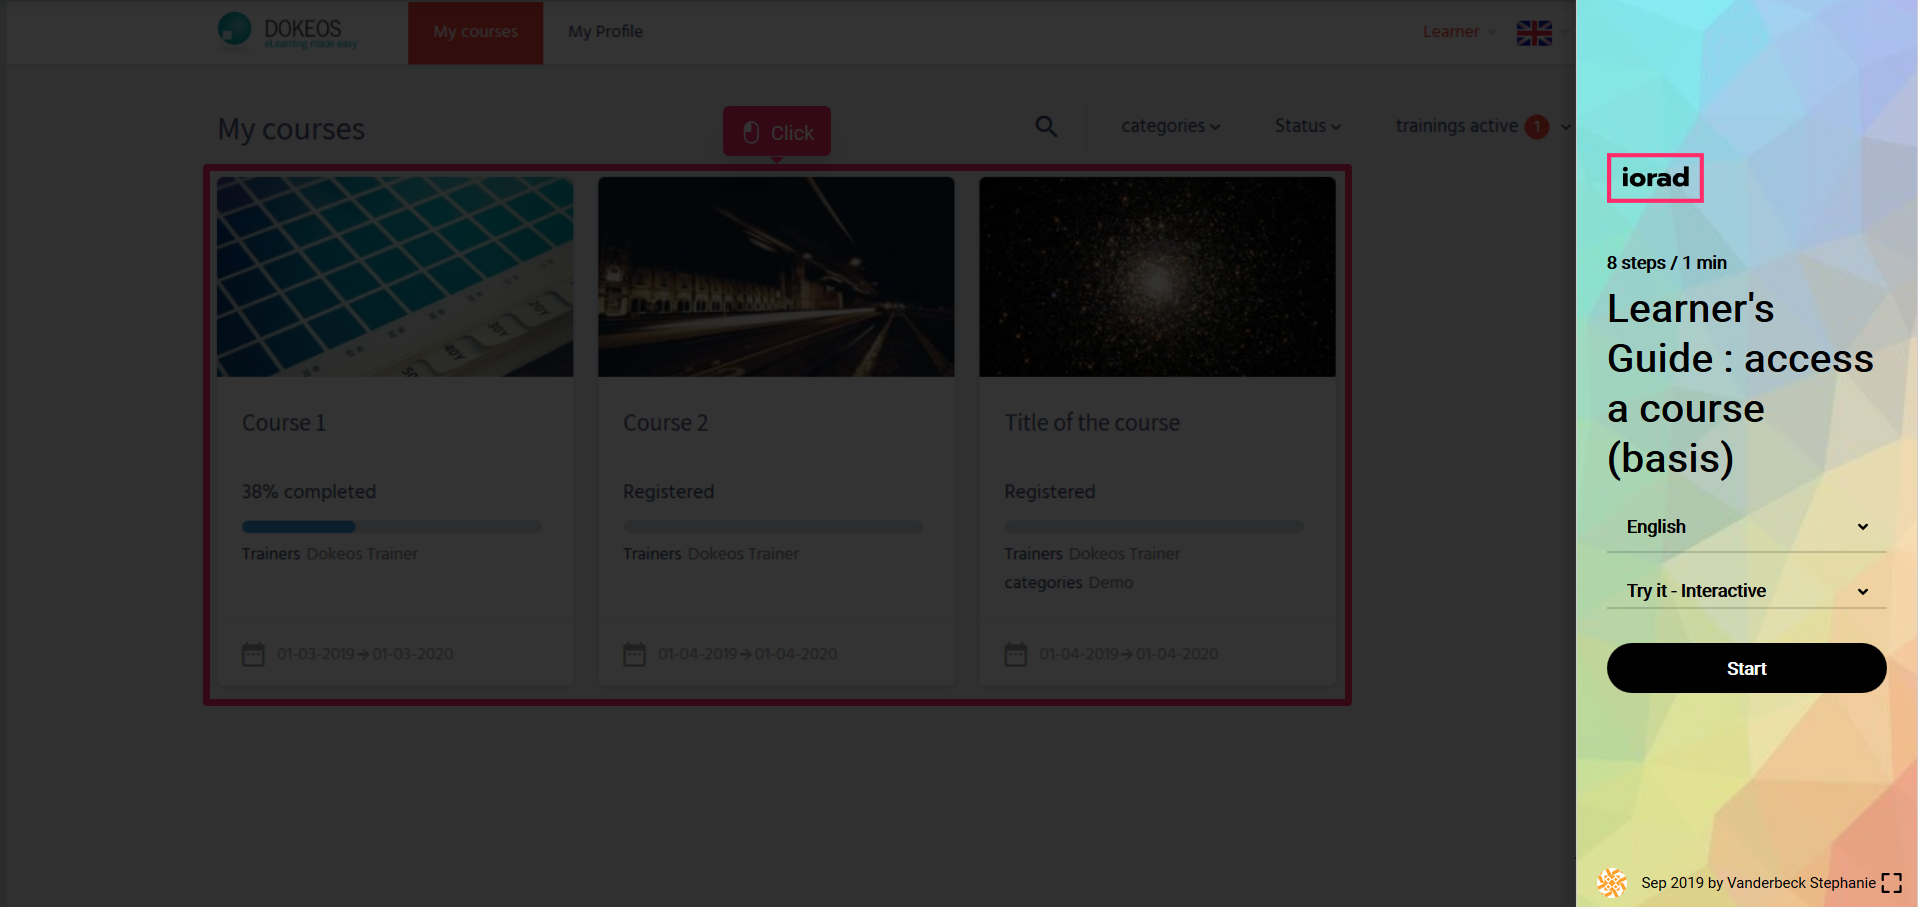The width and height of the screenshot is (1918, 907).
Task: Open the course search magnifier icon
Action: coord(1046,127)
